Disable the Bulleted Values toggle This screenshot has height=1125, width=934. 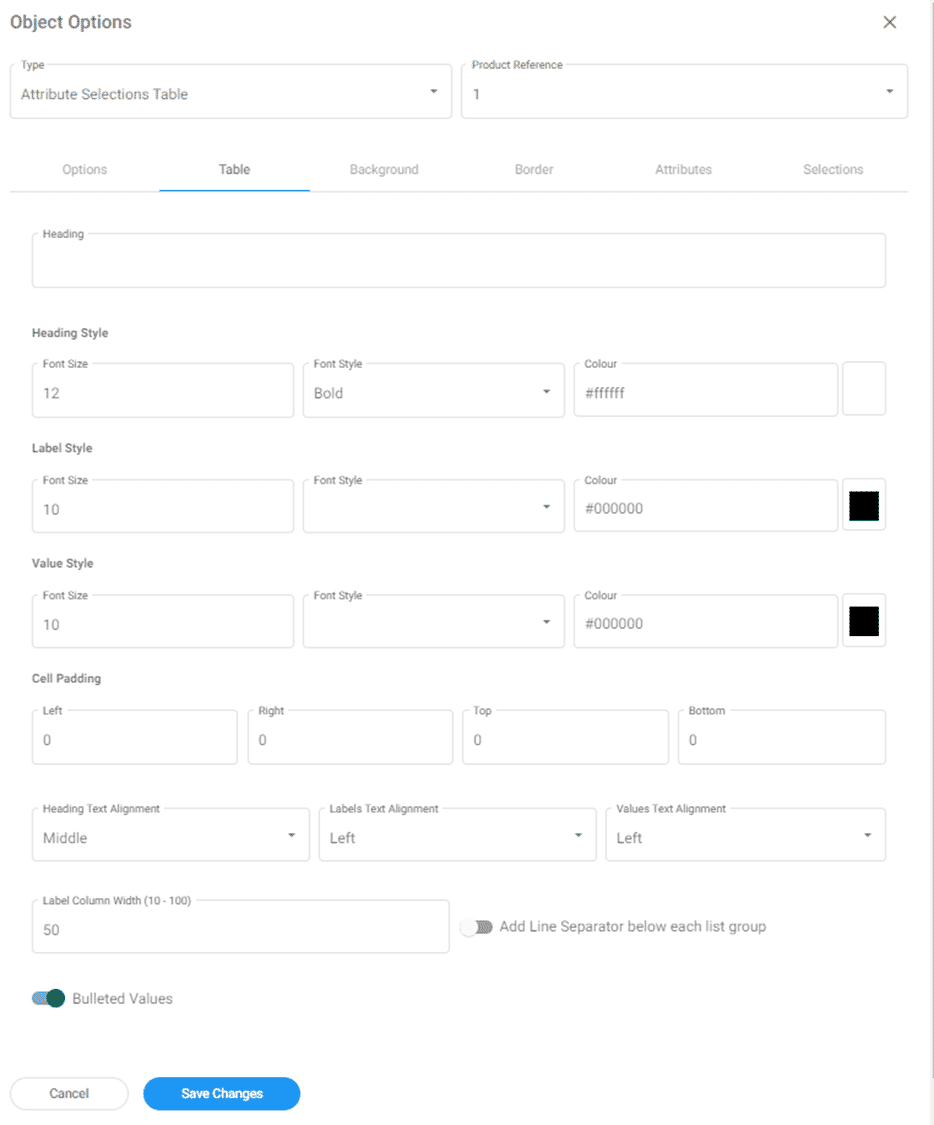(48, 998)
